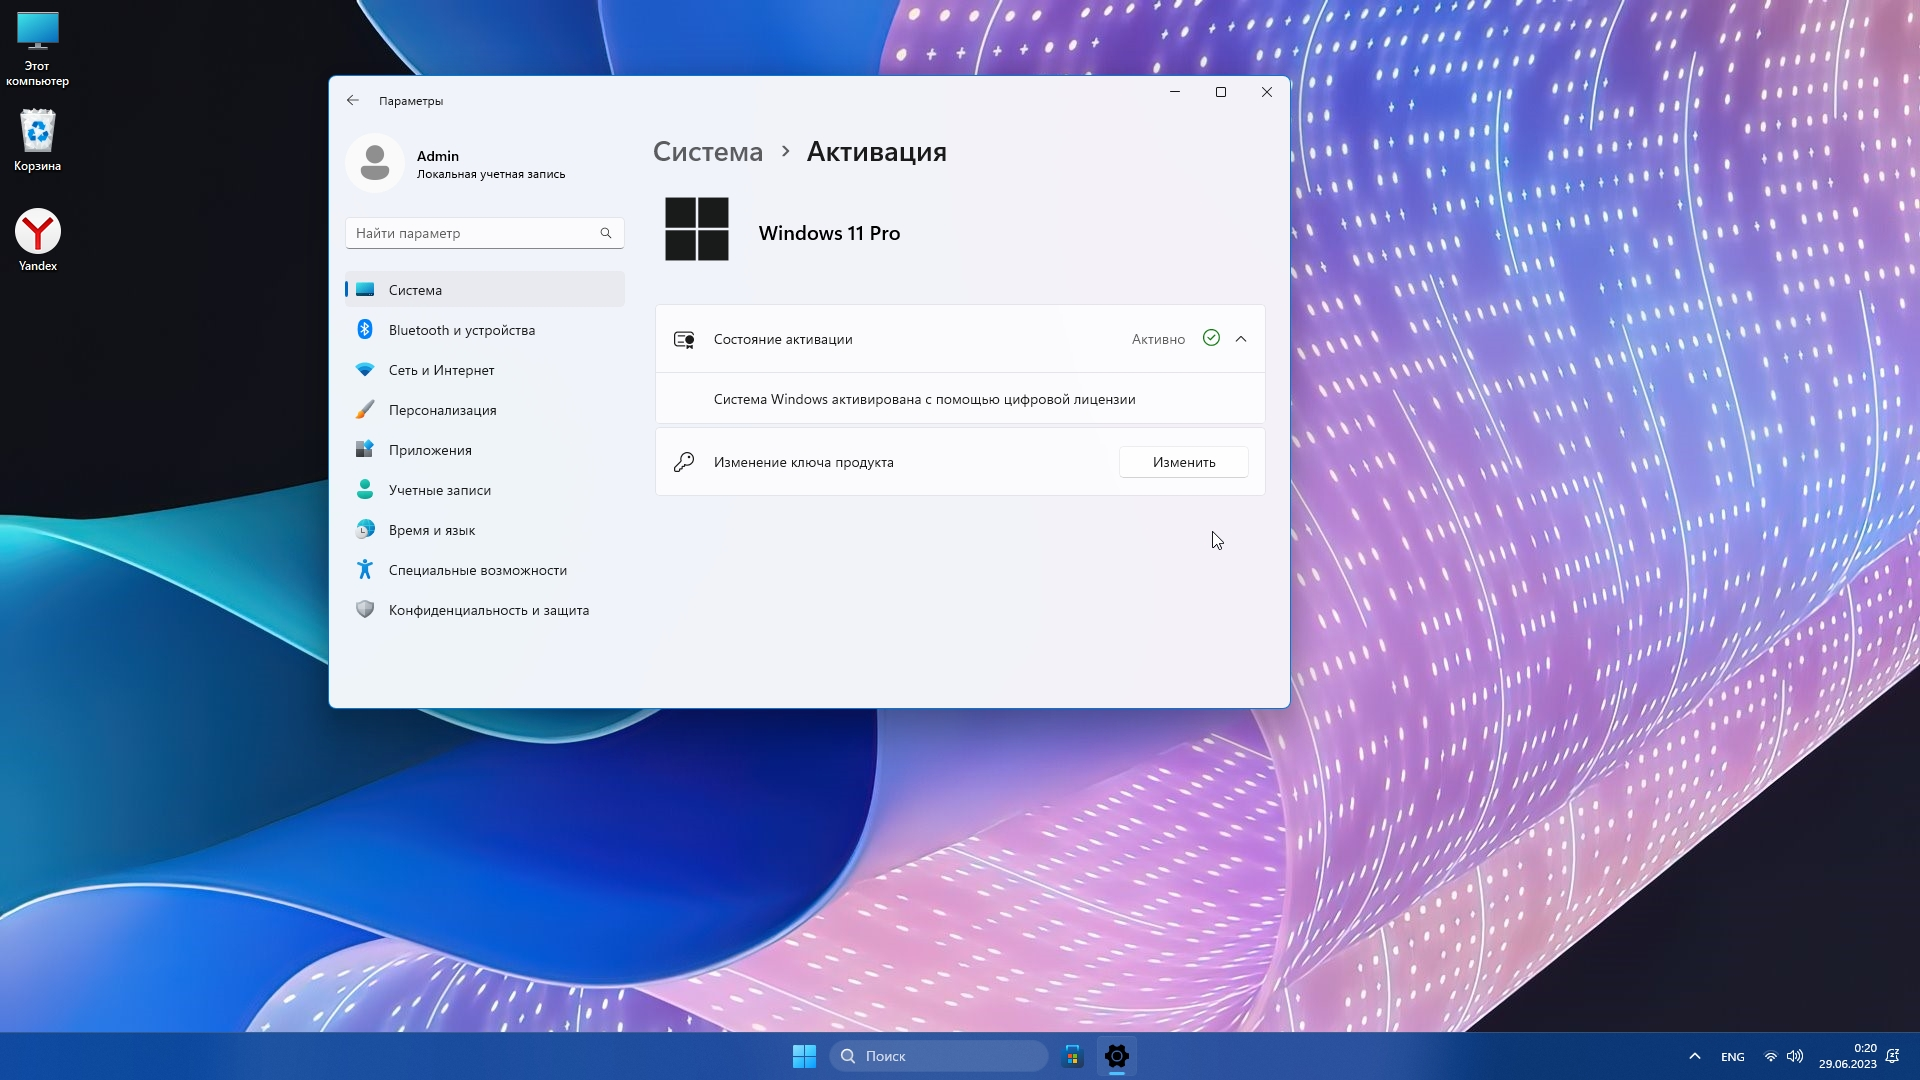Image resolution: width=1920 pixels, height=1080 pixels.
Task: Open Windows Start menu
Action: pos(804,1056)
